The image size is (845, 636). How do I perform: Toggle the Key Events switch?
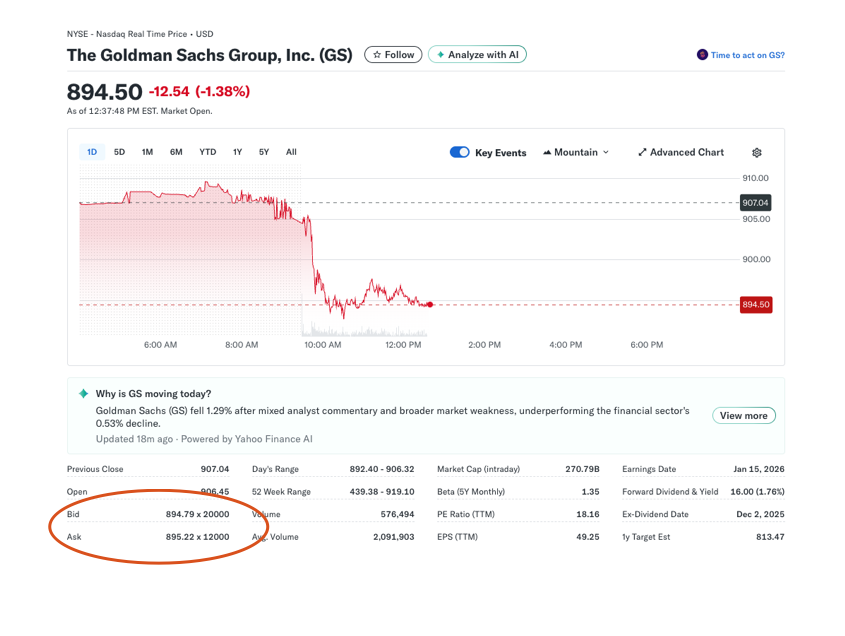click(x=459, y=153)
